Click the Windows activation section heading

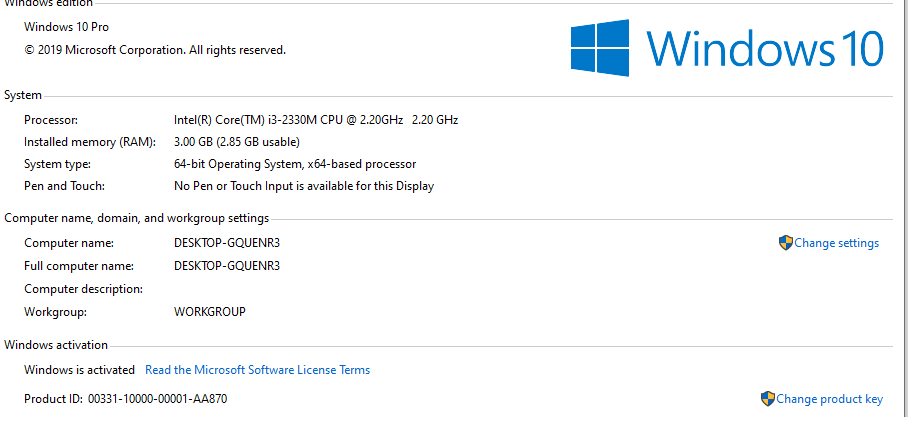pos(56,345)
